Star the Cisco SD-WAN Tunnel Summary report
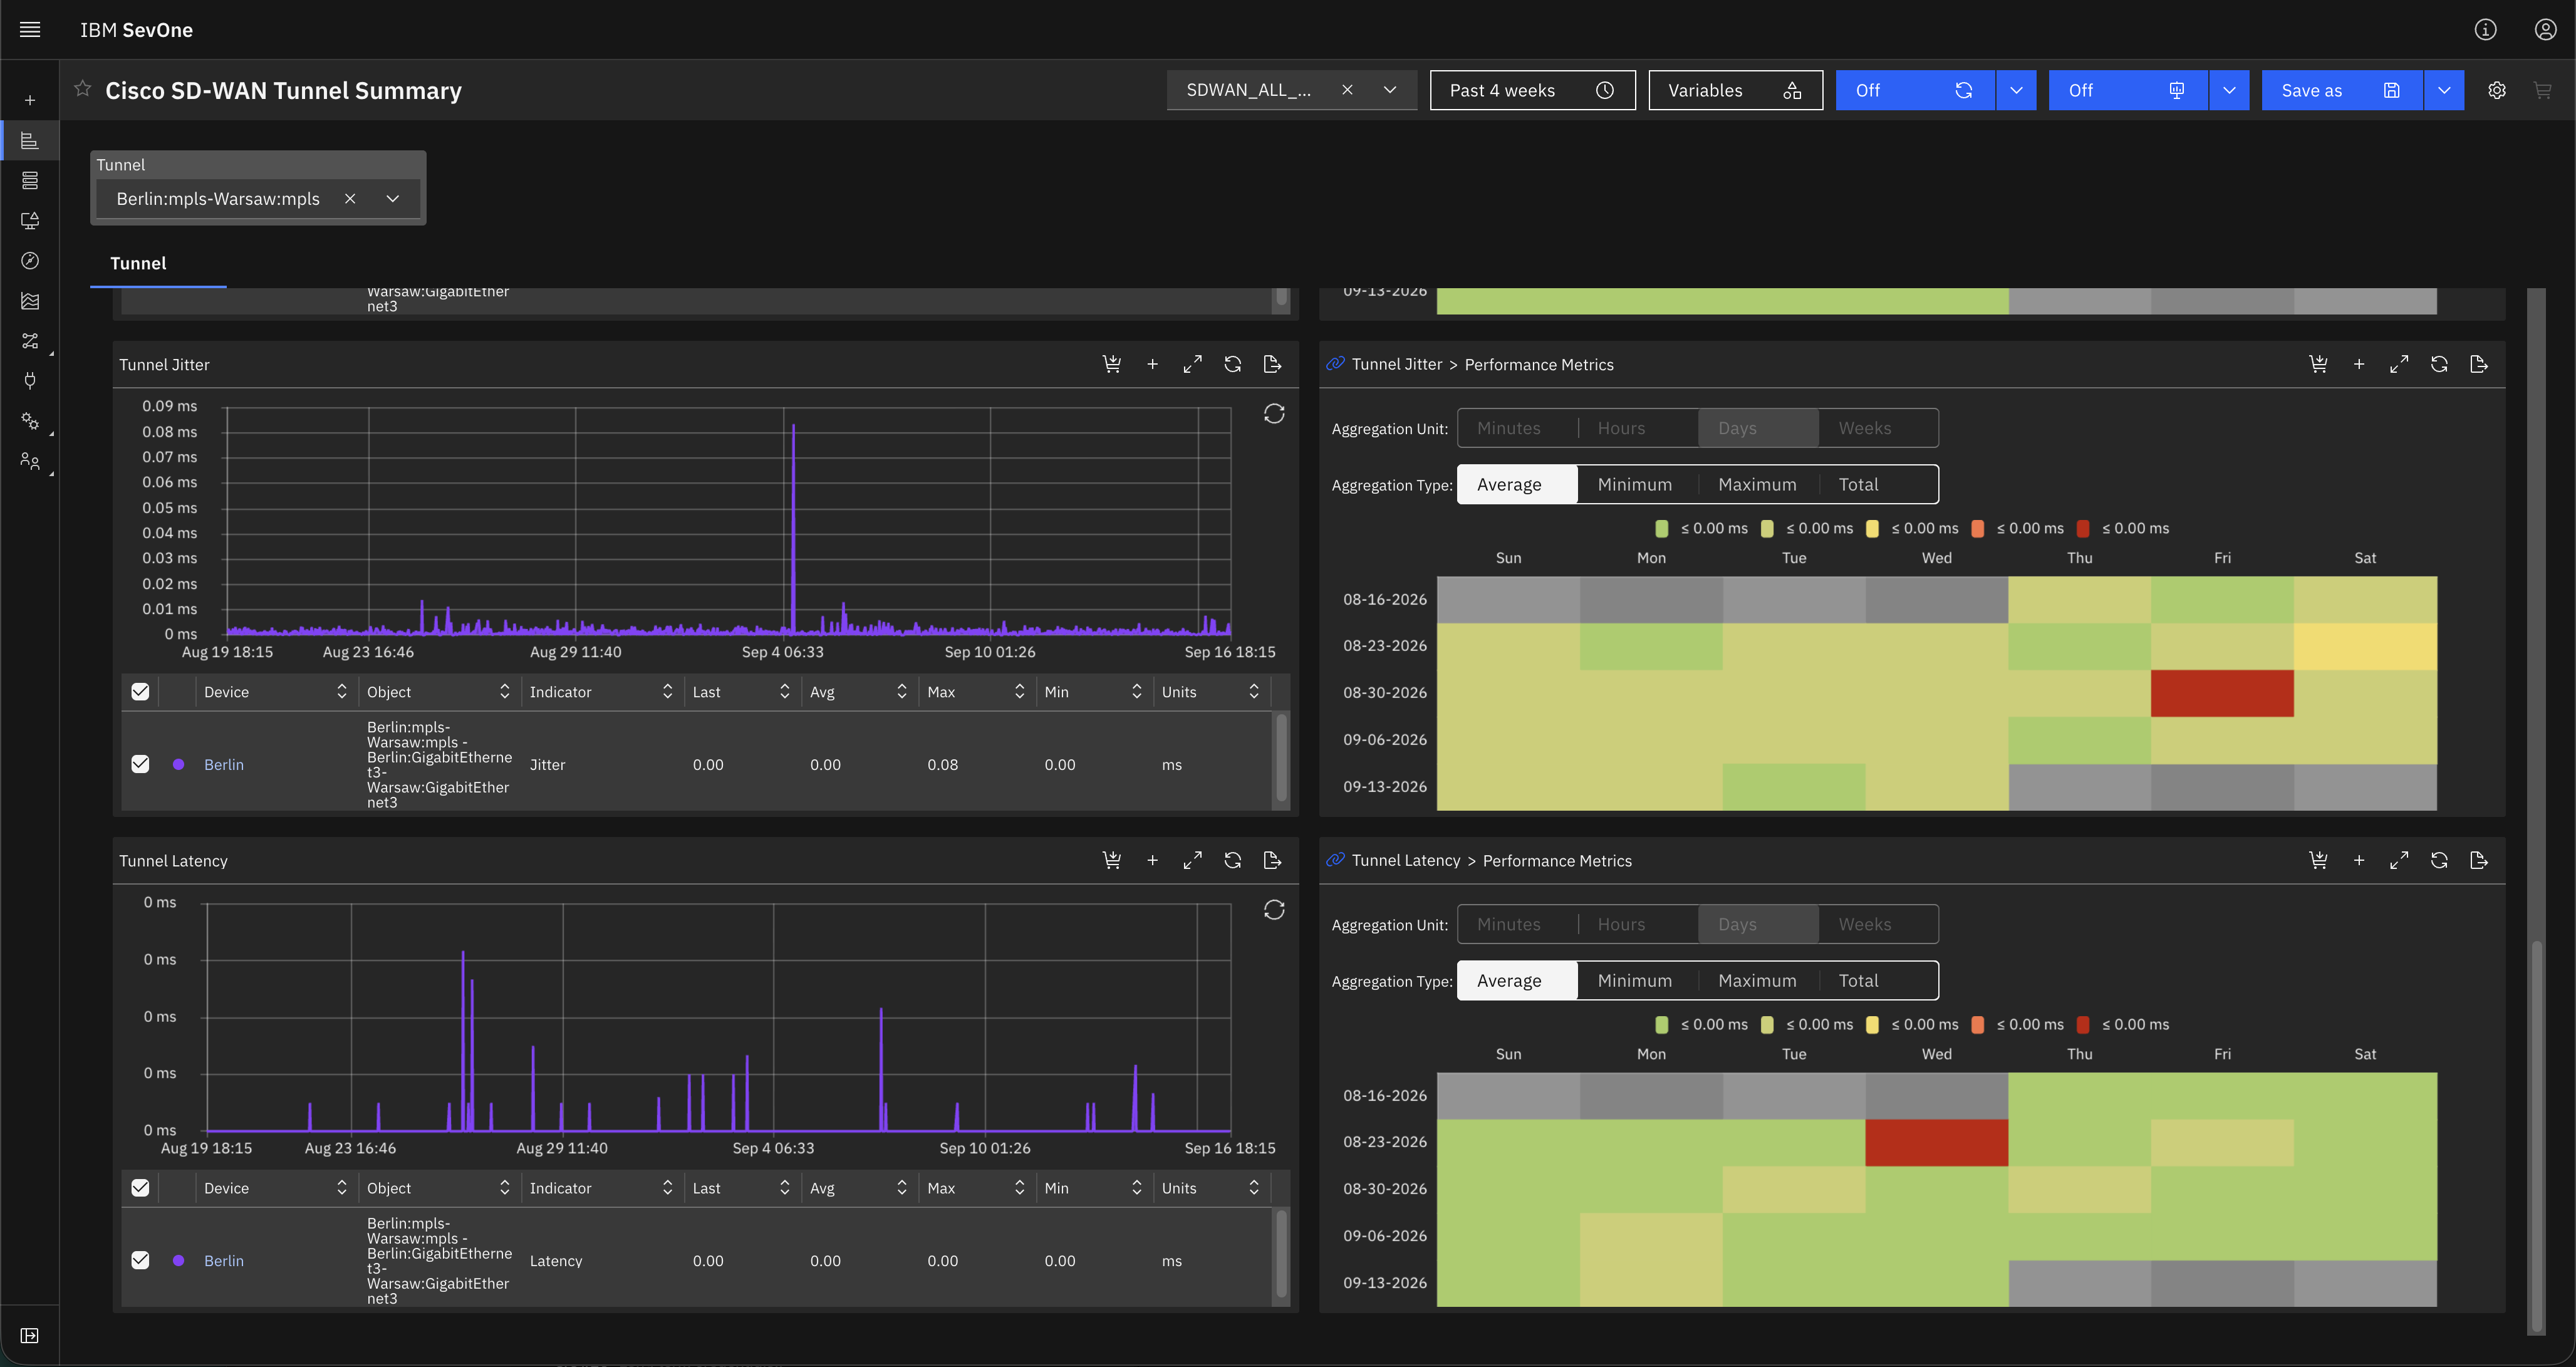 coord(83,89)
